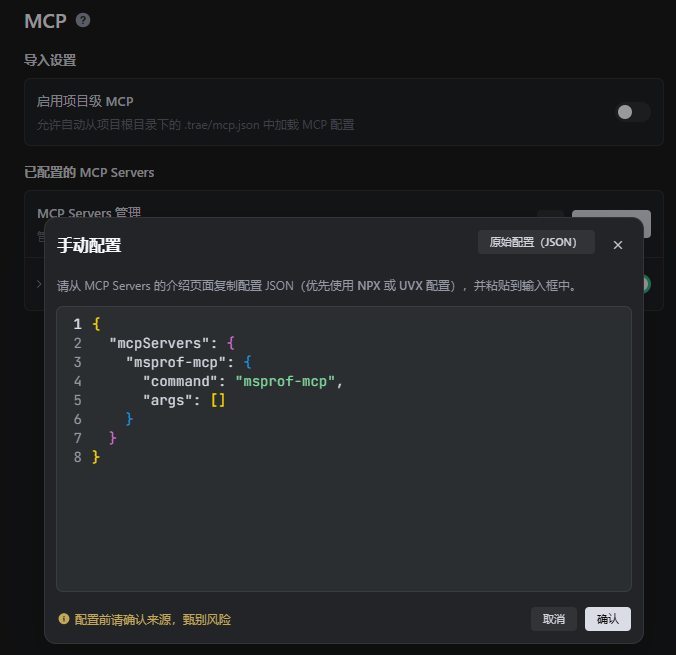Click the MCP Servers 管理 label
Screen dimensions: 676x655
tap(89, 212)
